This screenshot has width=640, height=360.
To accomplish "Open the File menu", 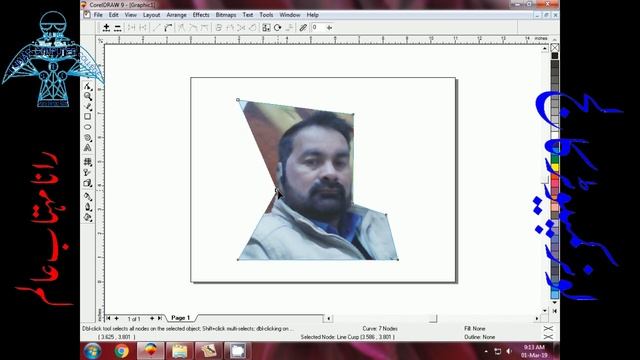I will point(98,15).
